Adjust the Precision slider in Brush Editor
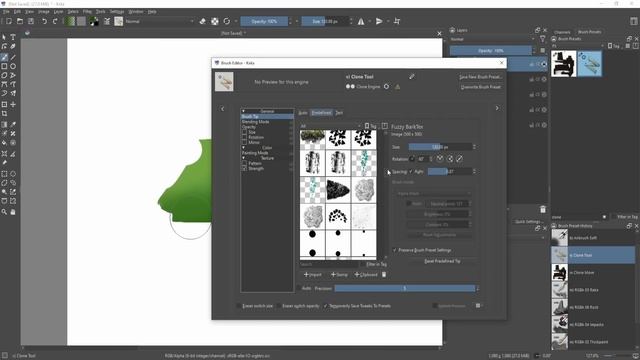The image size is (640, 360). pos(405,288)
